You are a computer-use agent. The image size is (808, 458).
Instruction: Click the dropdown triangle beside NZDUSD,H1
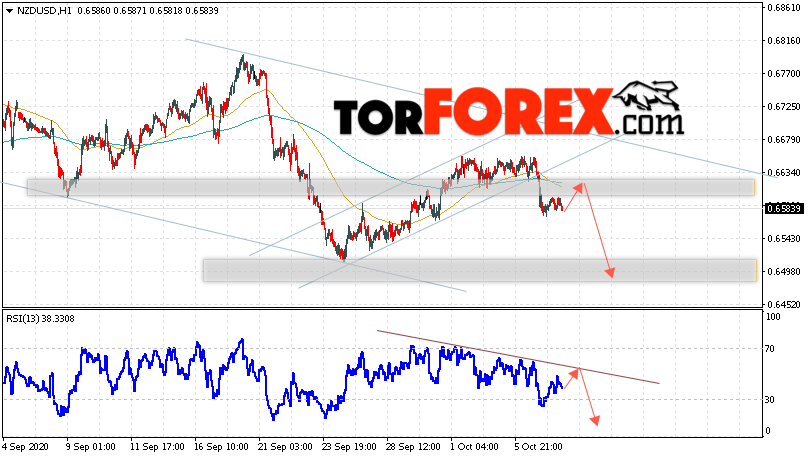coord(9,11)
